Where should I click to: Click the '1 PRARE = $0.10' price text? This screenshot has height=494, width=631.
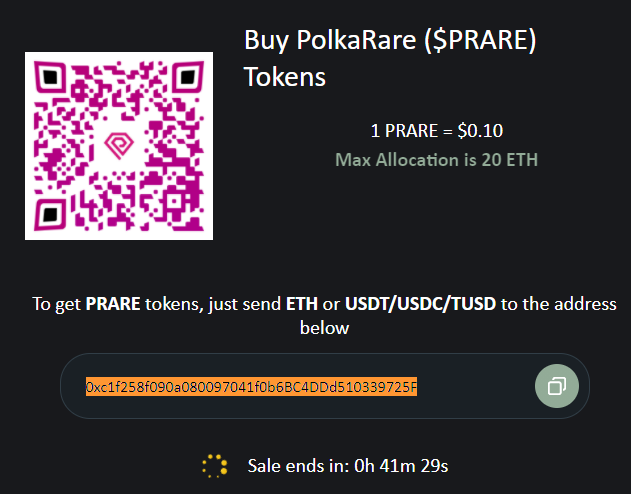coord(437,131)
